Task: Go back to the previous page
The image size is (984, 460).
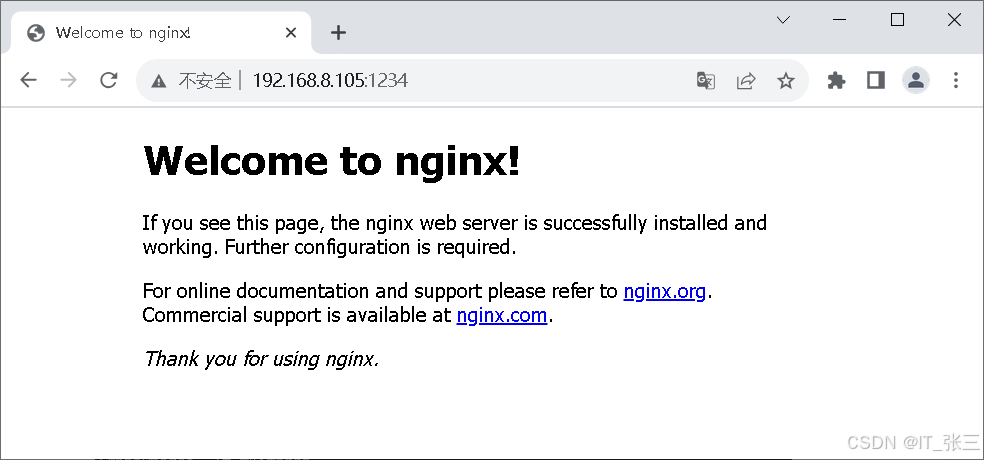Action: [28, 80]
